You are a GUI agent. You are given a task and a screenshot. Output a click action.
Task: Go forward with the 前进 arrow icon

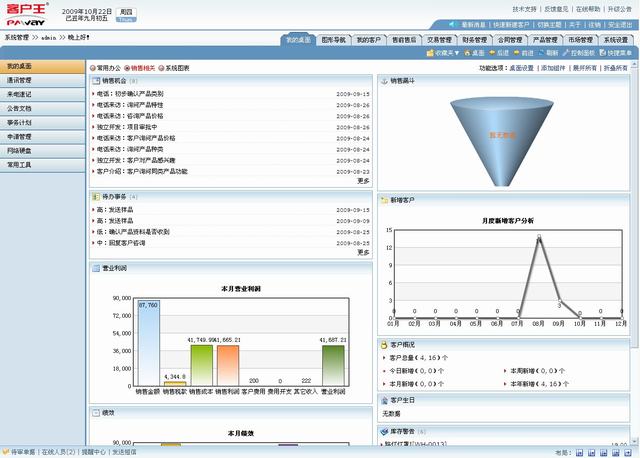[519, 52]
